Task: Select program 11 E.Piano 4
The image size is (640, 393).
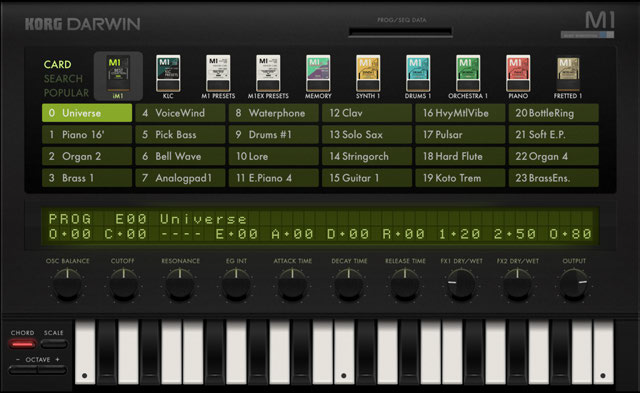Action: click(273, 178)
